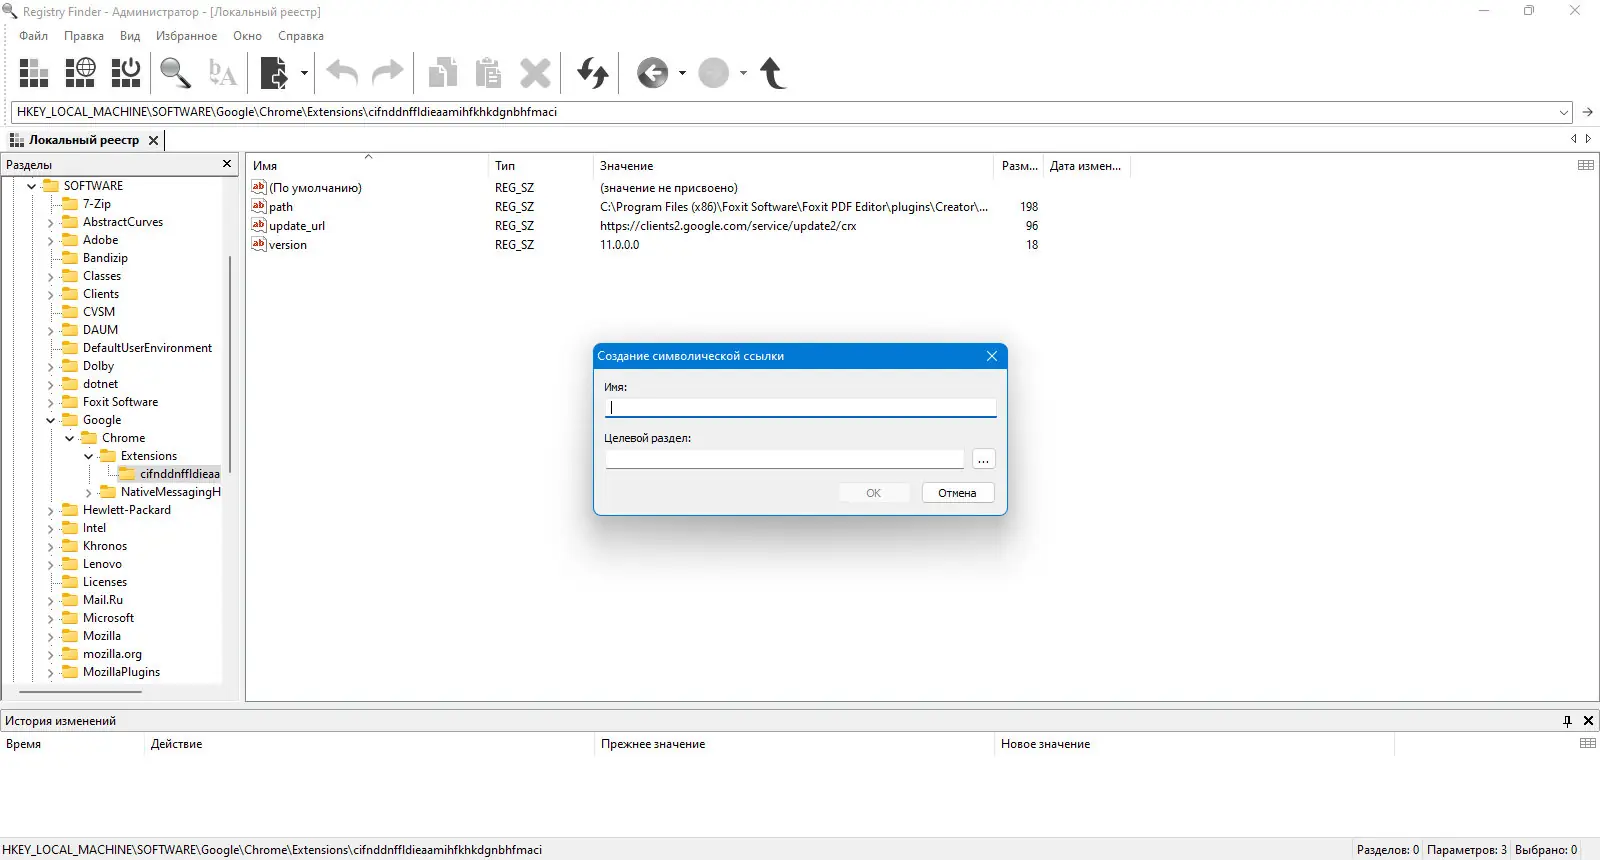Image resolution: width=1600 pixels, height=860 pixels.
Task: Click the new item document icon
Action: 274,73
